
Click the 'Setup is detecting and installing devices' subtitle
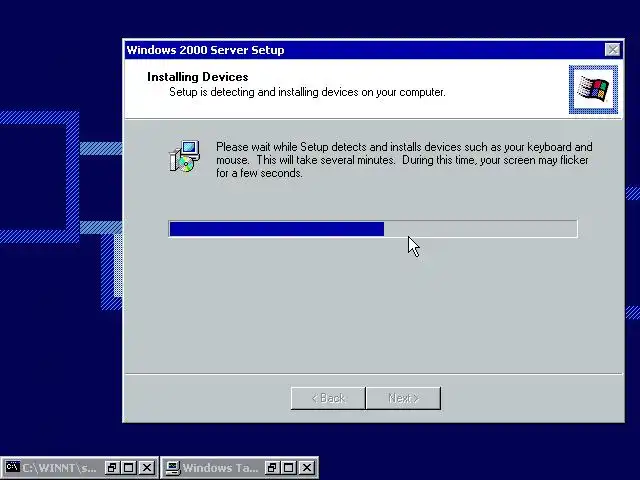[307, 92]
